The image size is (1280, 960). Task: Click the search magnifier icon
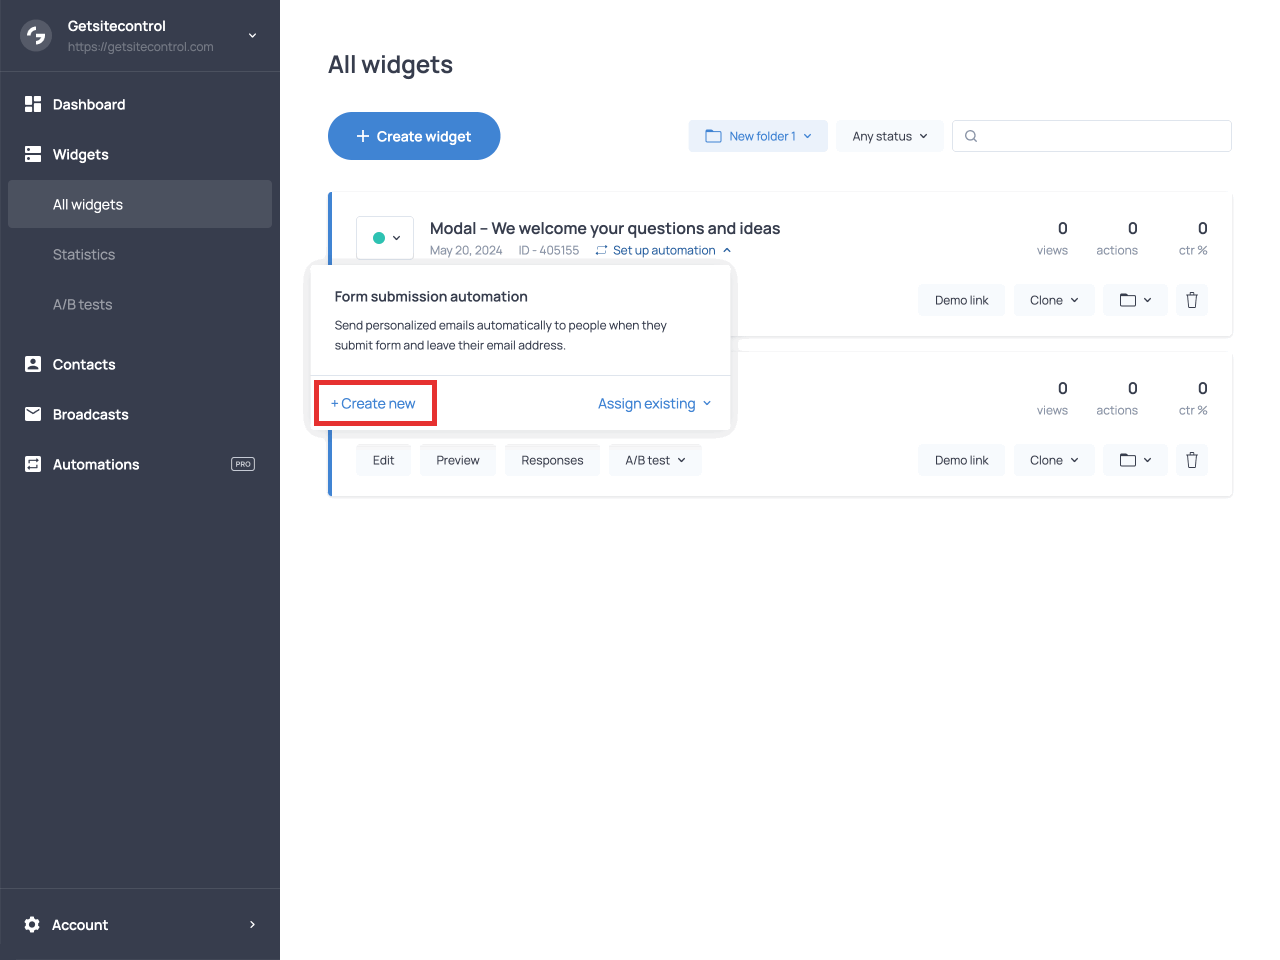[x=970, y=135]
